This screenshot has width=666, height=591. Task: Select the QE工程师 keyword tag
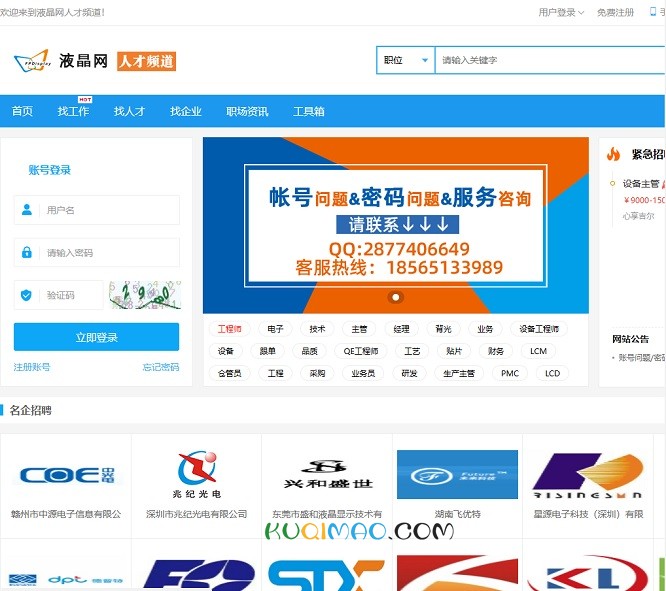[x=361, y=351]
